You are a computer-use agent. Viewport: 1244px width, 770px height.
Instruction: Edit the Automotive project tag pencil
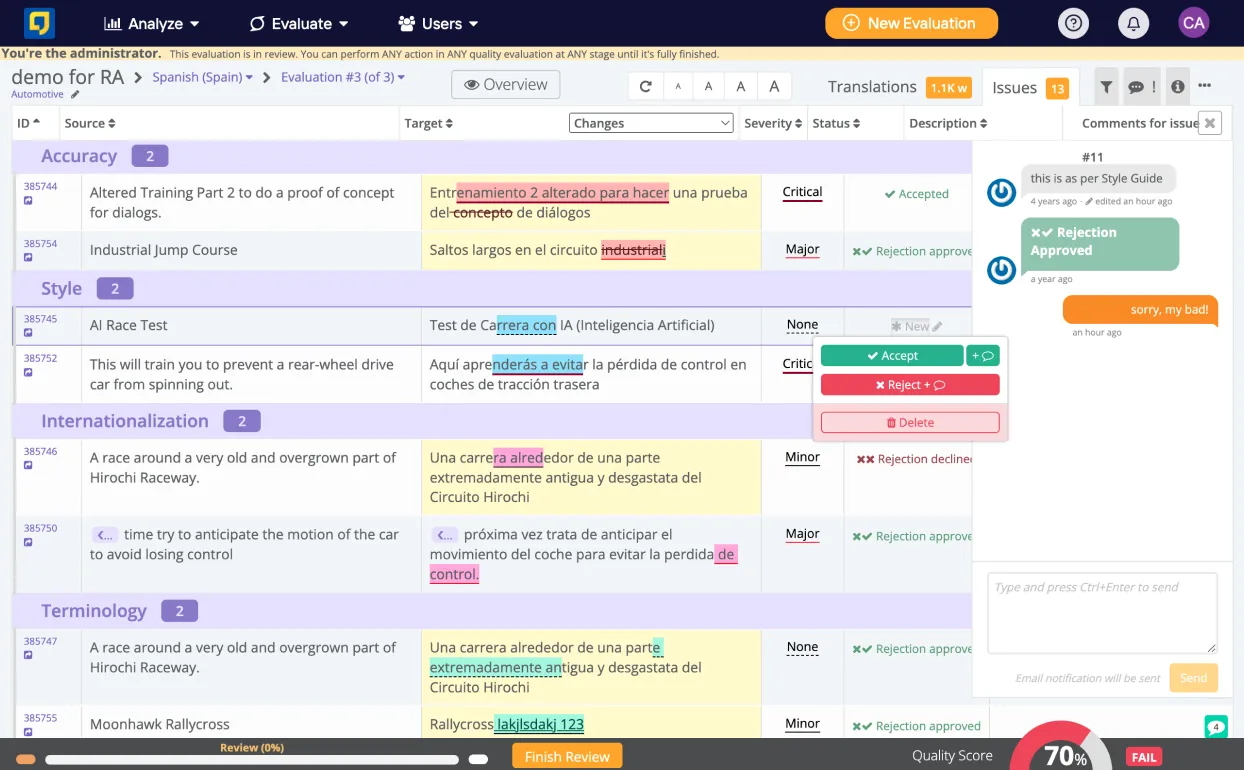tap(75, 95)
